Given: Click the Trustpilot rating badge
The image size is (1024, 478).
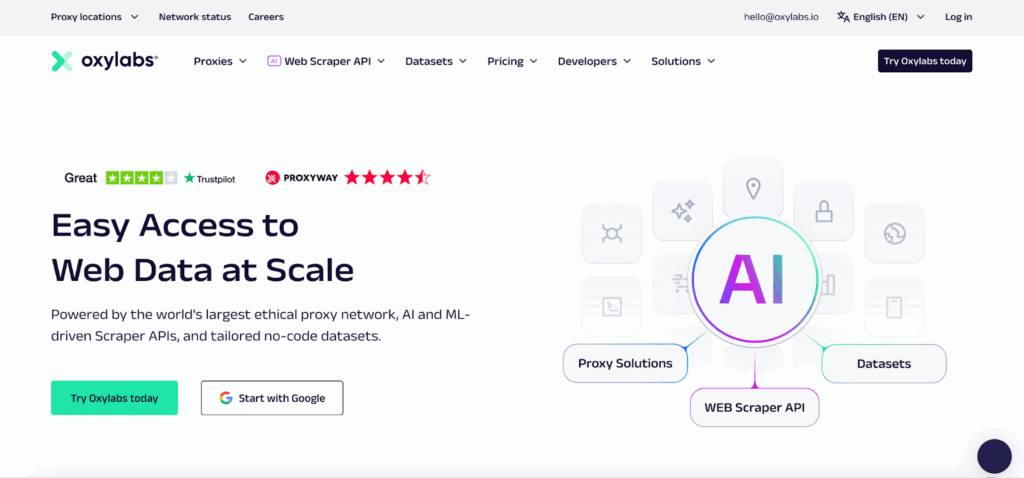Looking at the screenshot, I should coord(150,178).
